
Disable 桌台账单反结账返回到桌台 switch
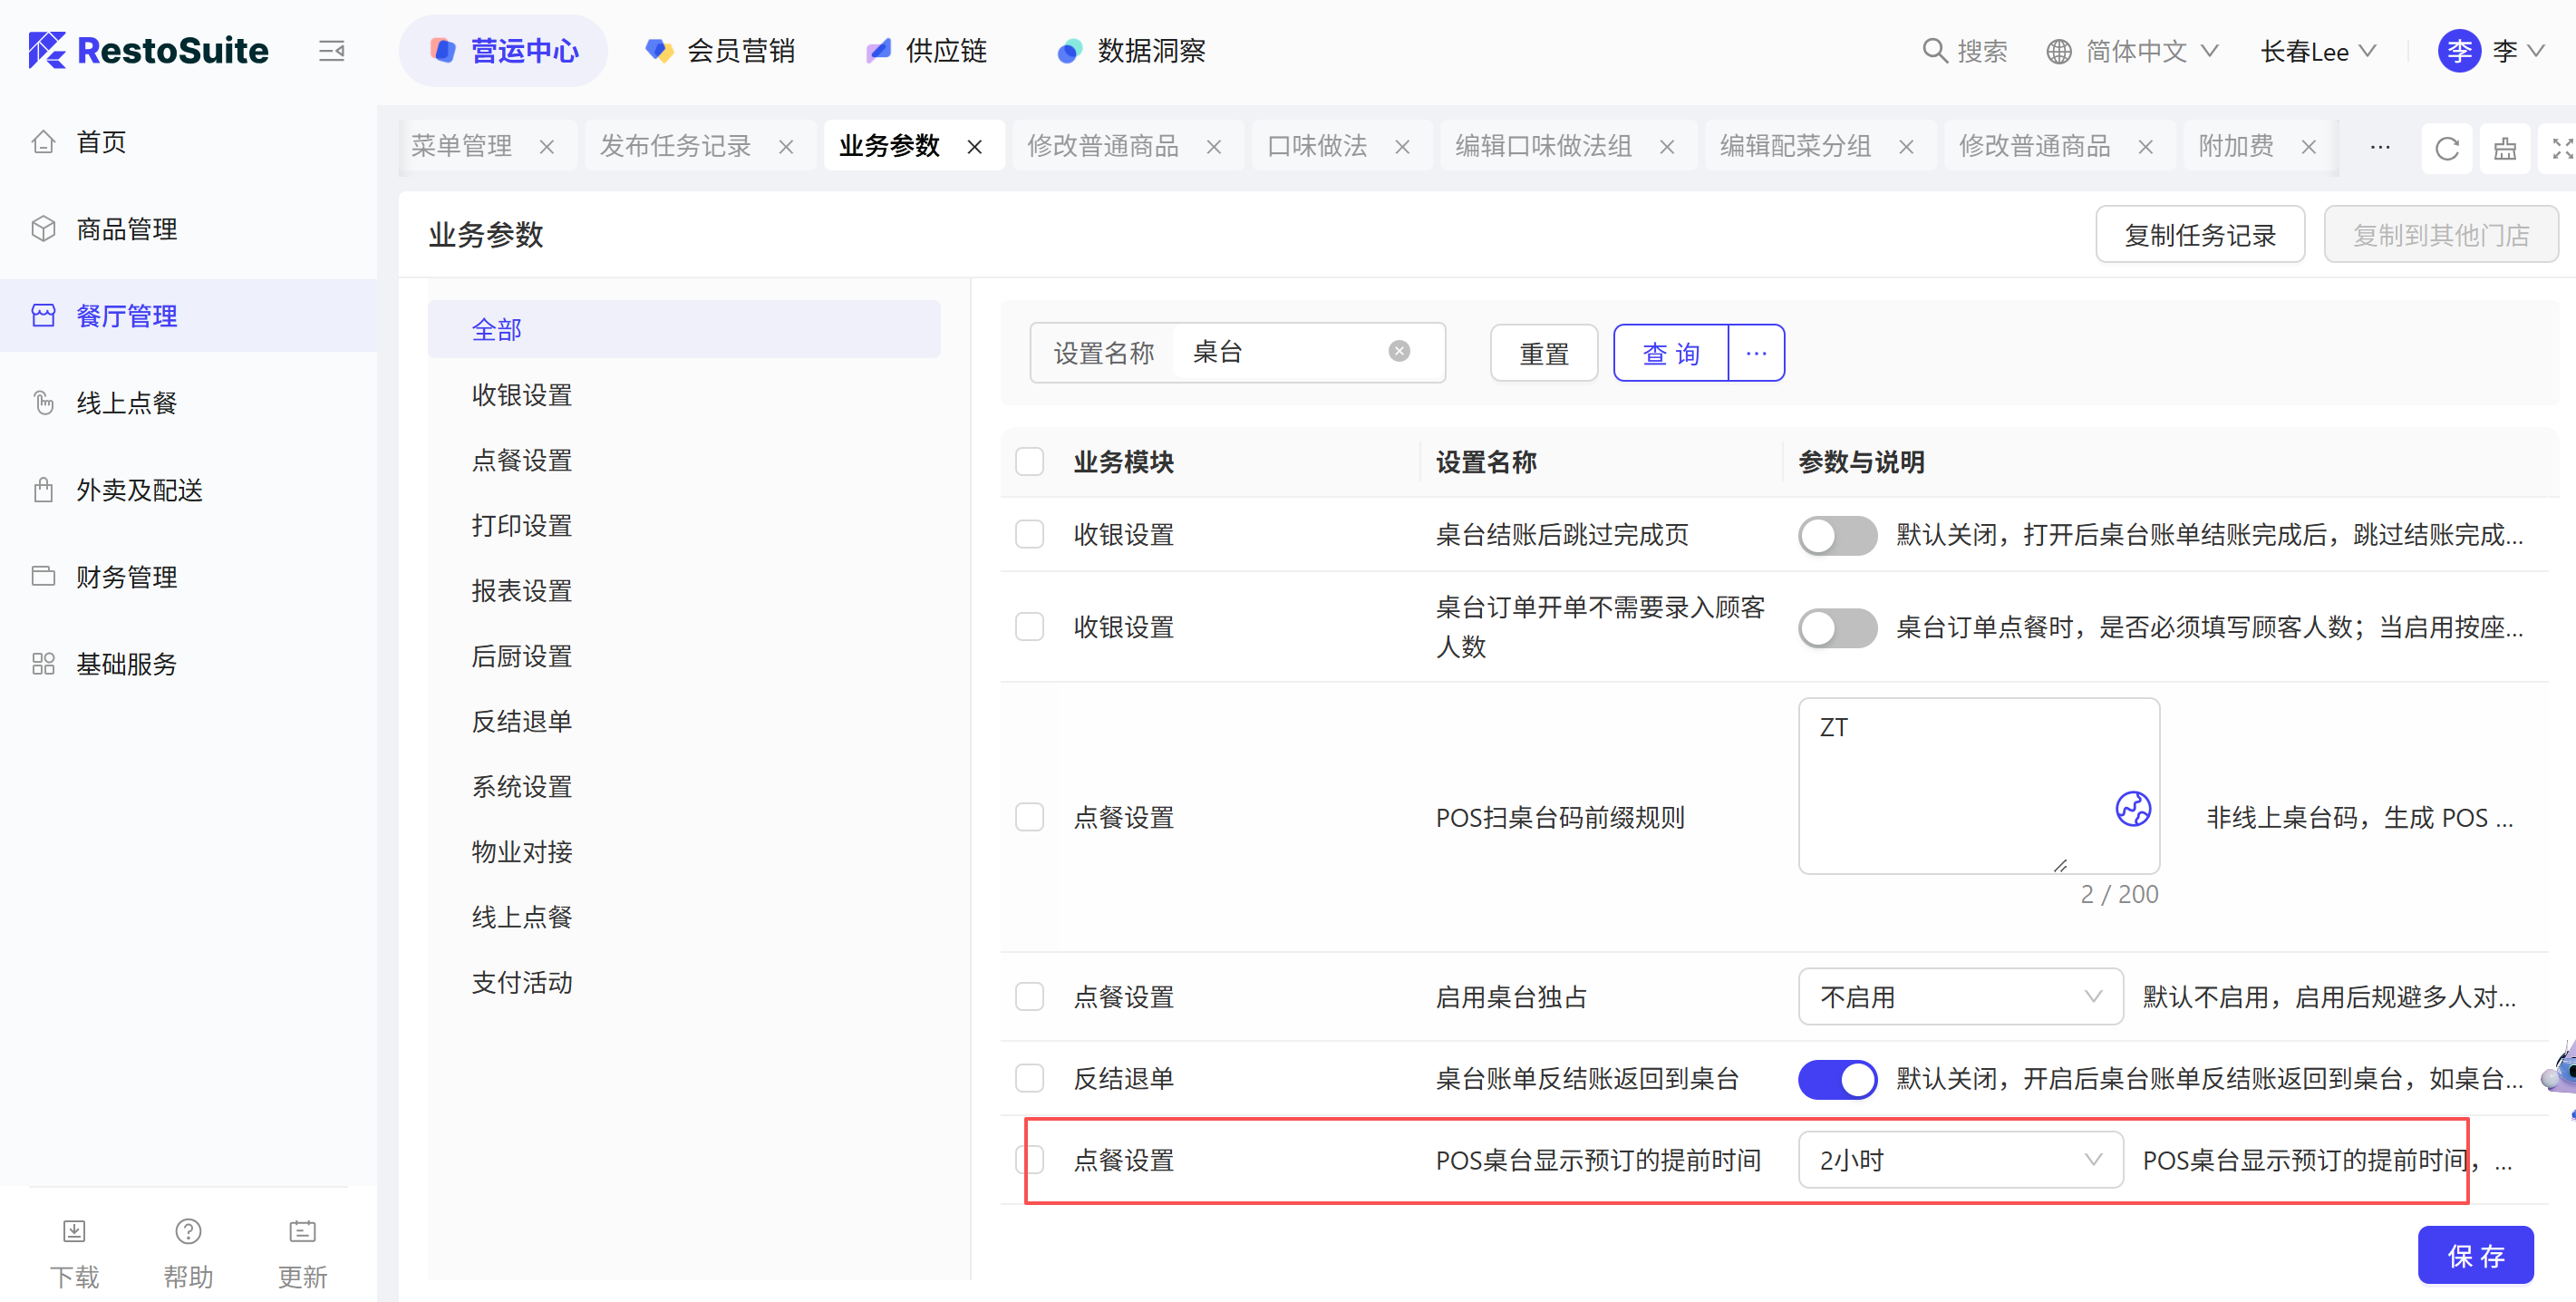pos(1836,1079)
